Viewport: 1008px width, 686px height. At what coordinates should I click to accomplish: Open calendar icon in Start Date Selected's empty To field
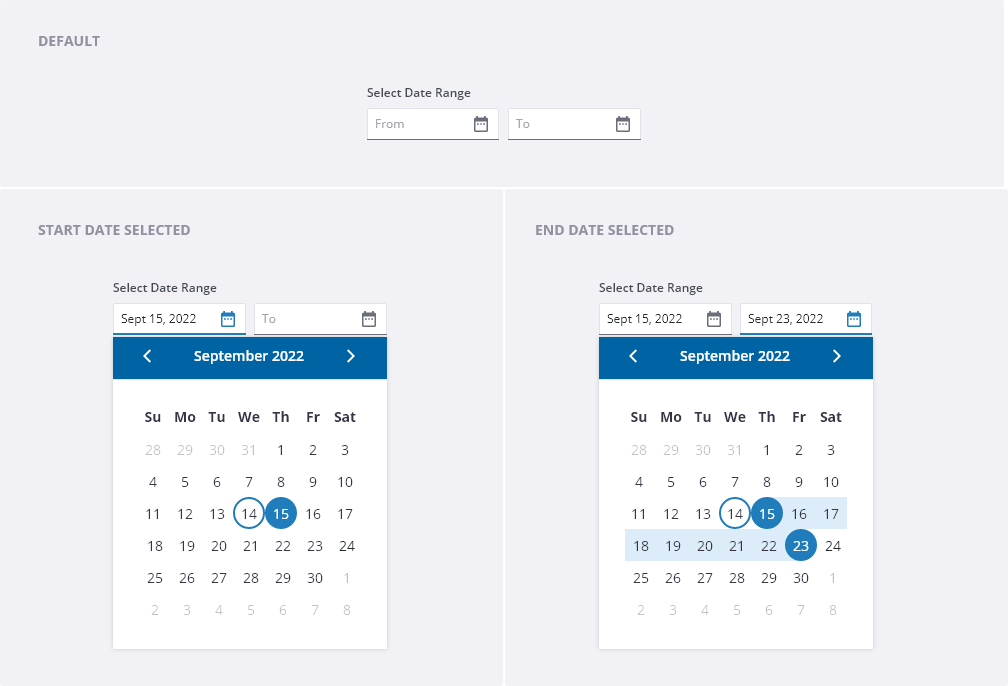[369, 319]
